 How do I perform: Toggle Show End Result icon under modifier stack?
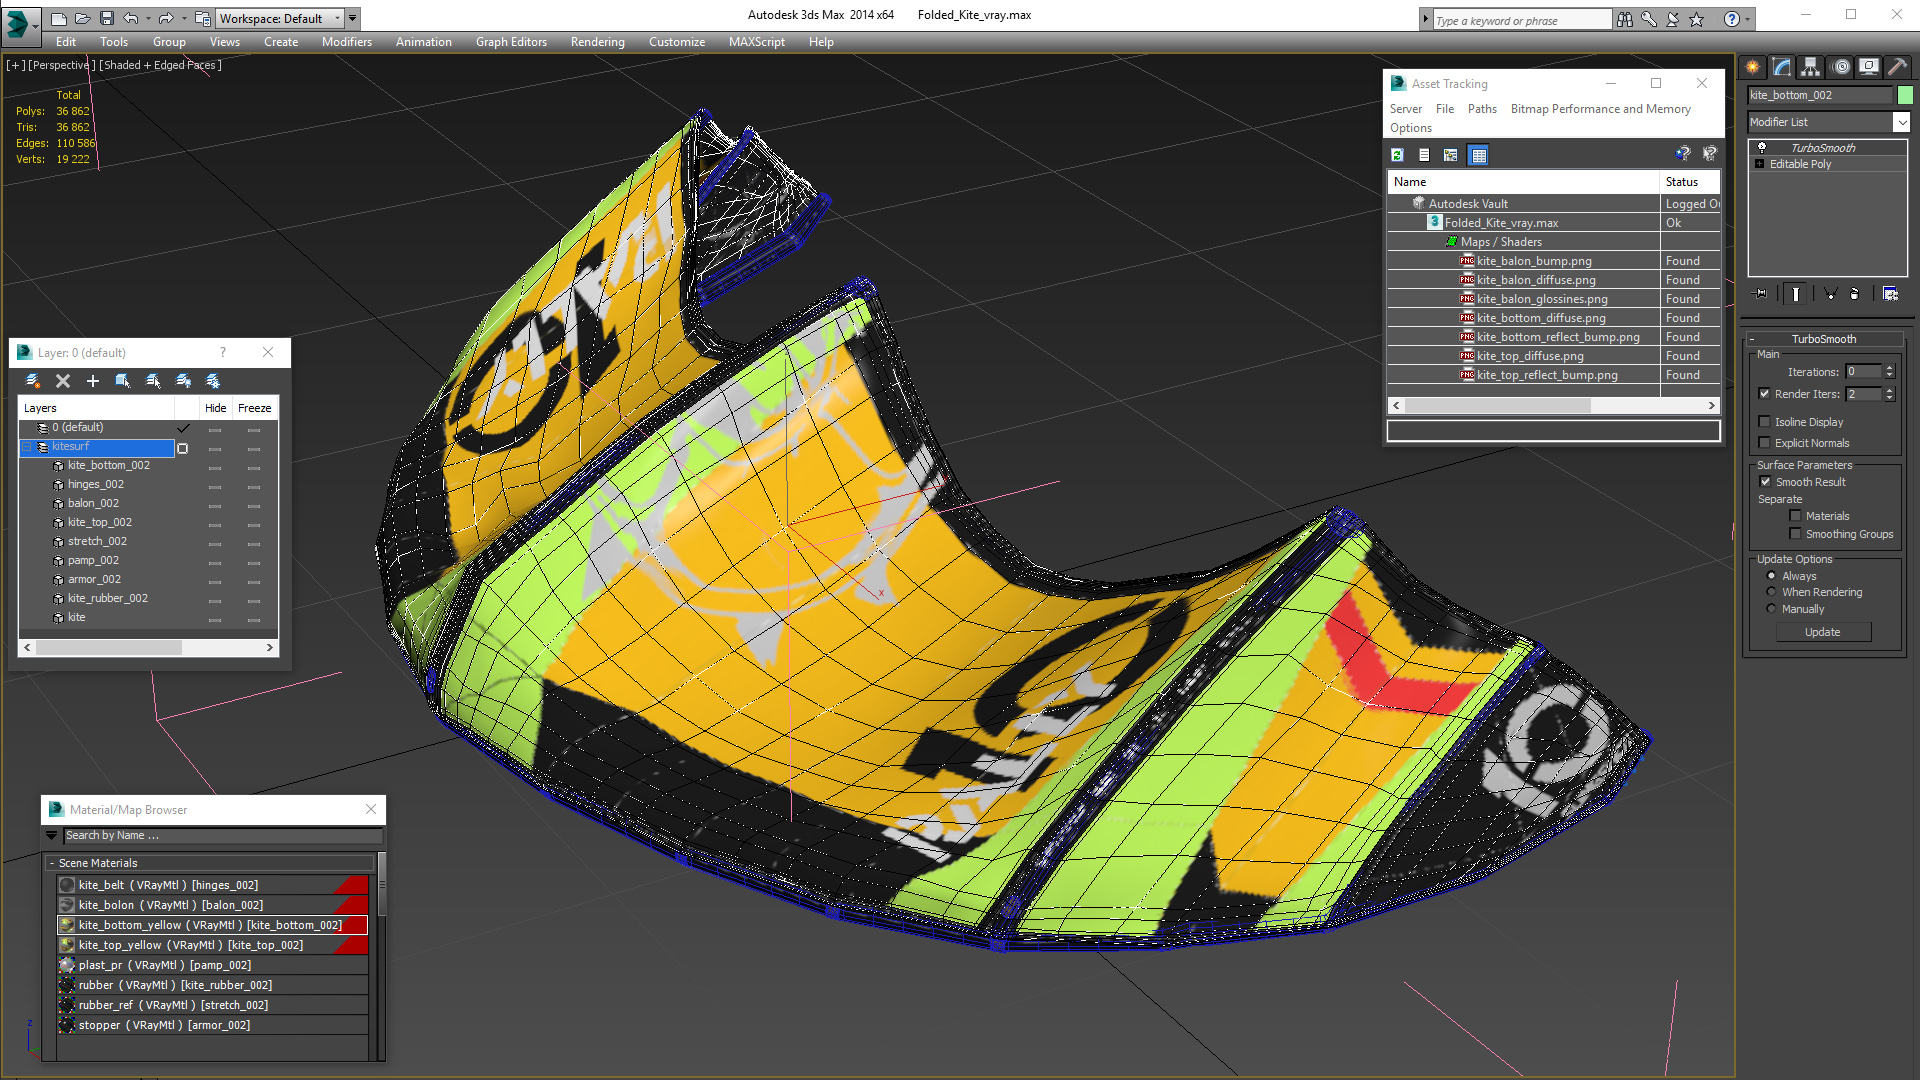1796,294
